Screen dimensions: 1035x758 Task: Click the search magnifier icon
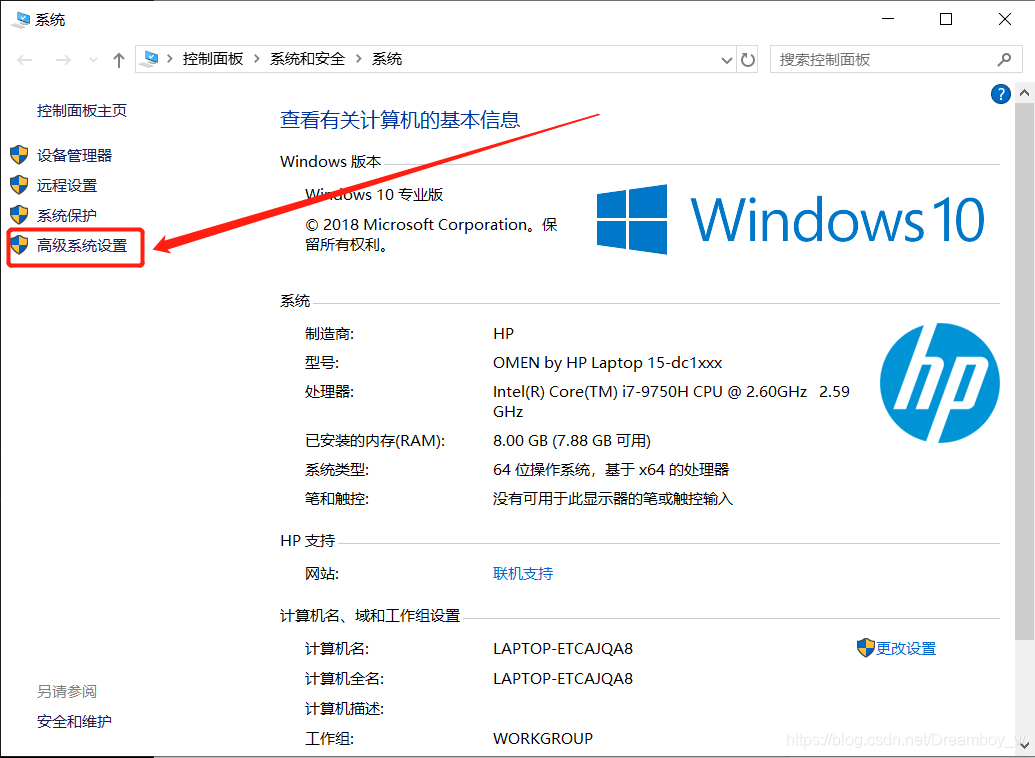(1004, 59)
